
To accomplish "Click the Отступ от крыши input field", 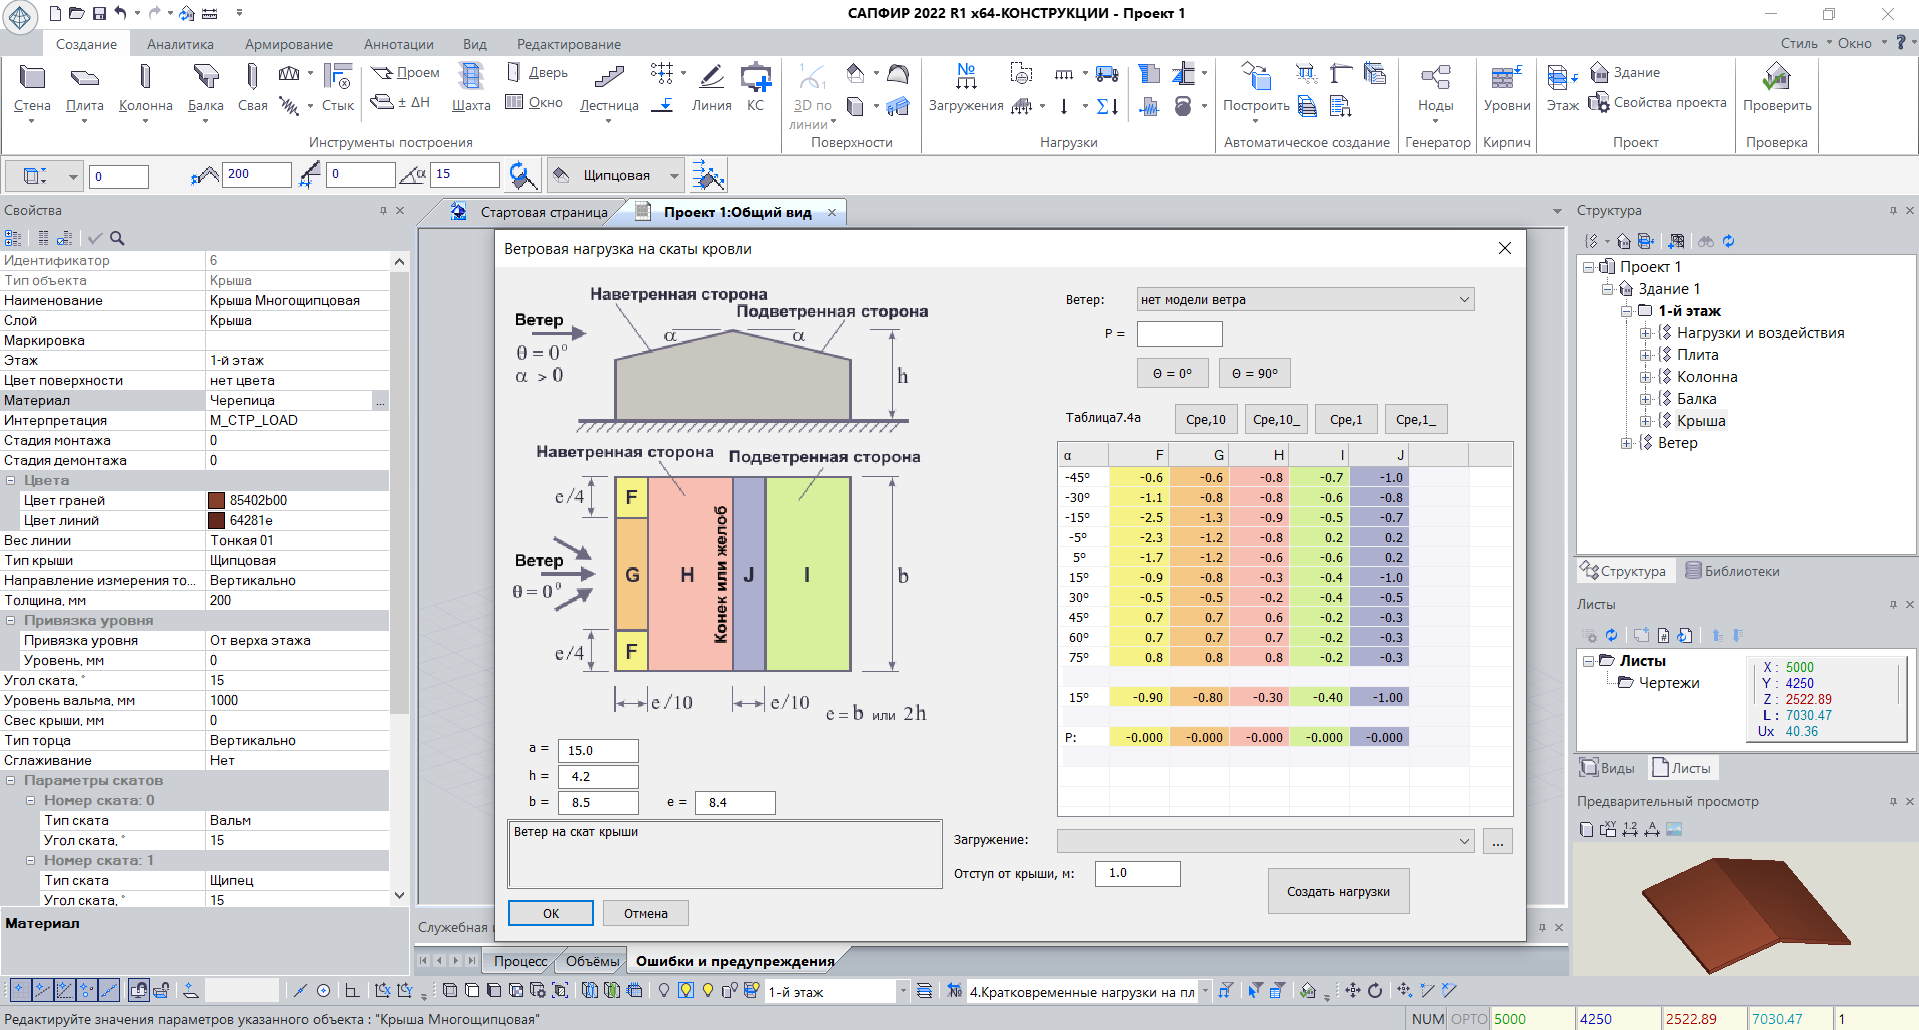I will pyautogui.click(x=1137, y=873).
